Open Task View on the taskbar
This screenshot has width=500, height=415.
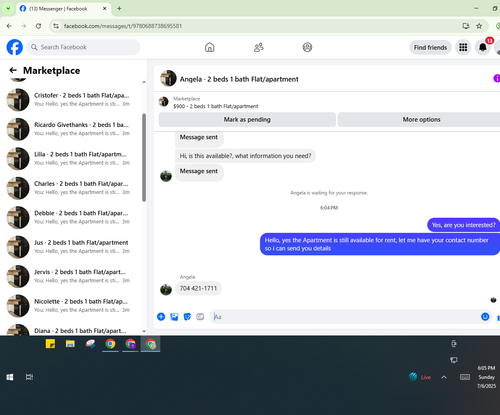(29, 377)
